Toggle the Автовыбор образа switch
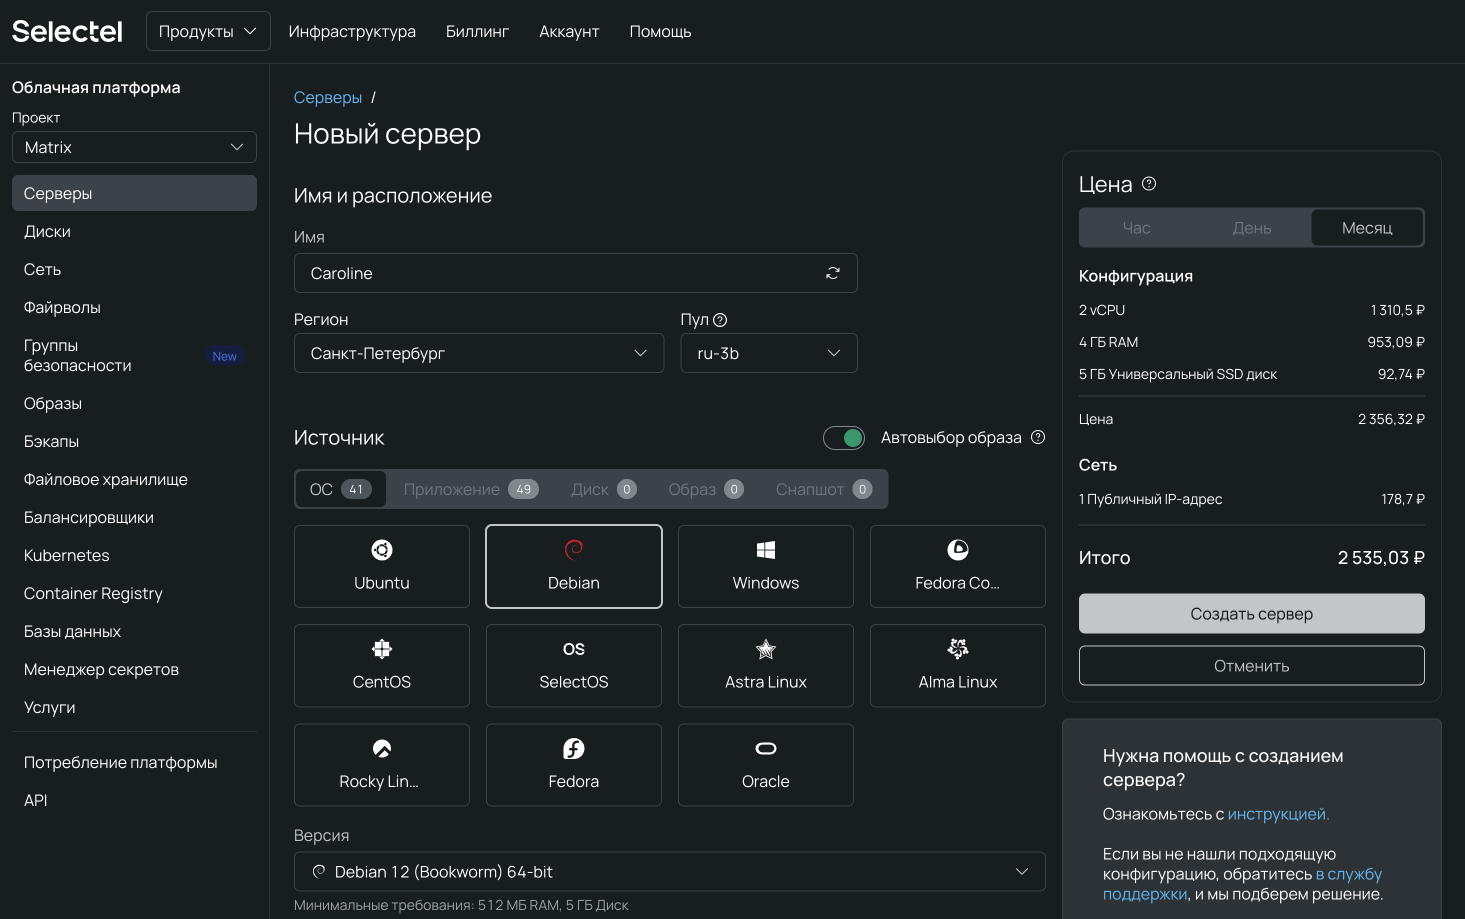Viewport: 1465px width, 919px height. pyautogui.click(x=844, y=438)
